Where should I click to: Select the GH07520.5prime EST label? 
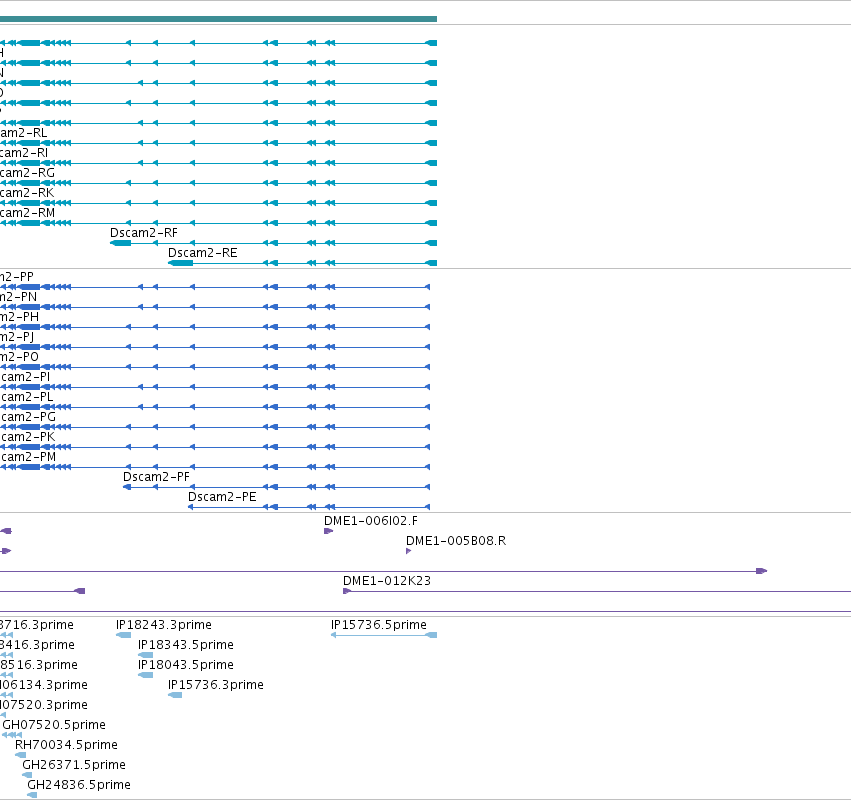[54, 725]
